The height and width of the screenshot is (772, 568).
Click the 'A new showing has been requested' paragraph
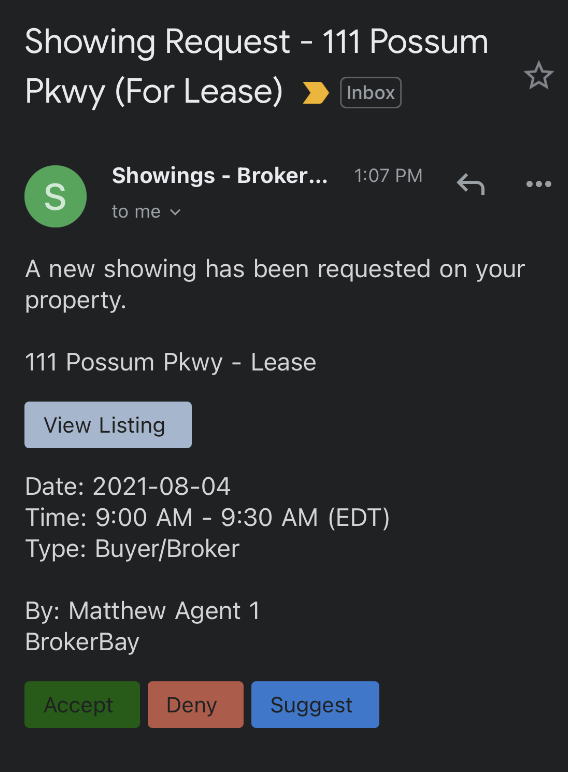coord(275,284)
